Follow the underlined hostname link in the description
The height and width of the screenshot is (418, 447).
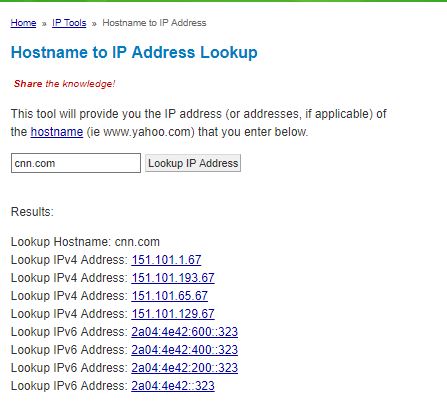57,132
